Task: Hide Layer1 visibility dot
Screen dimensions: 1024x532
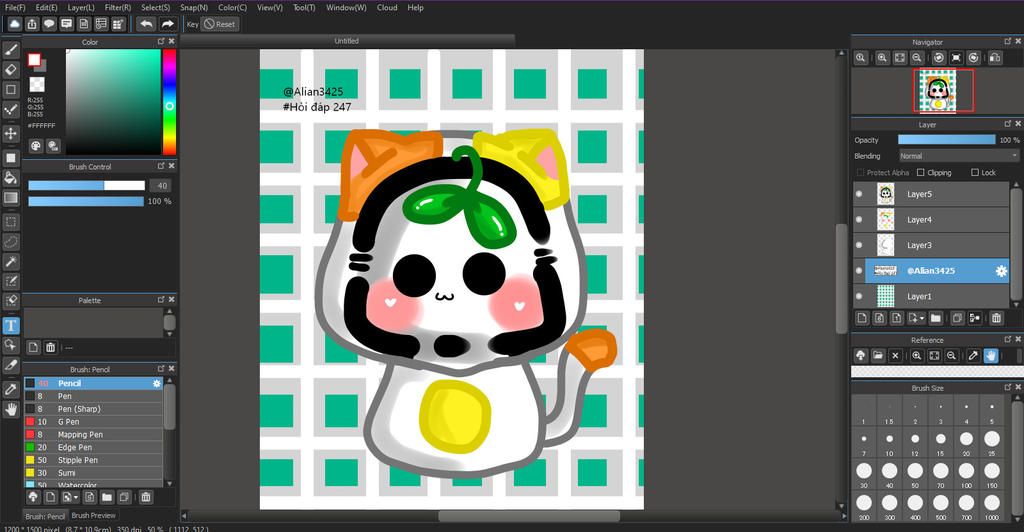Action: [x=859, y=296]
